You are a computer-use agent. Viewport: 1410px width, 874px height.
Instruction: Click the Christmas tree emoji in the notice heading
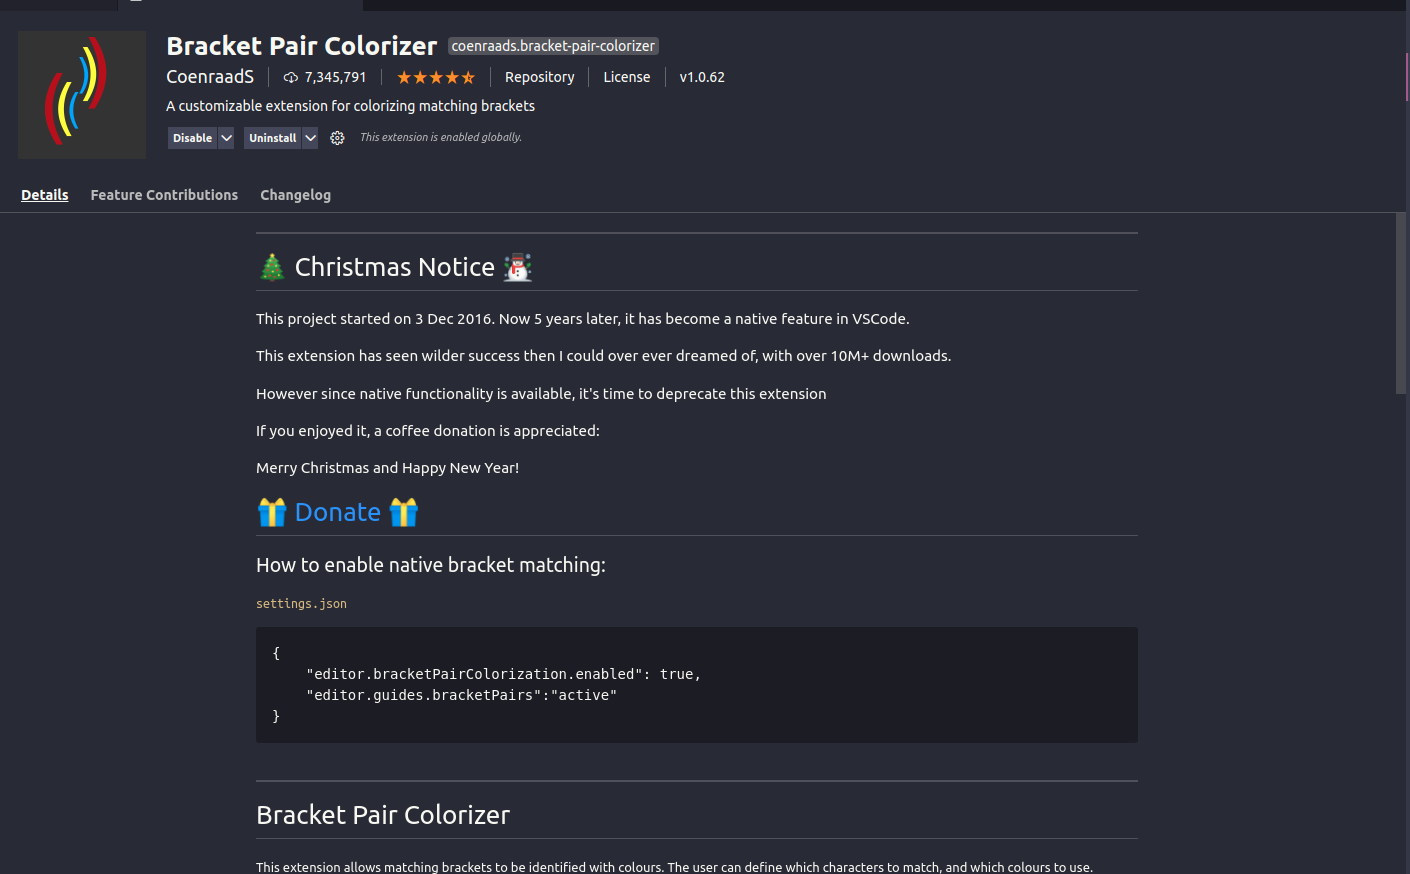point(272,266)
